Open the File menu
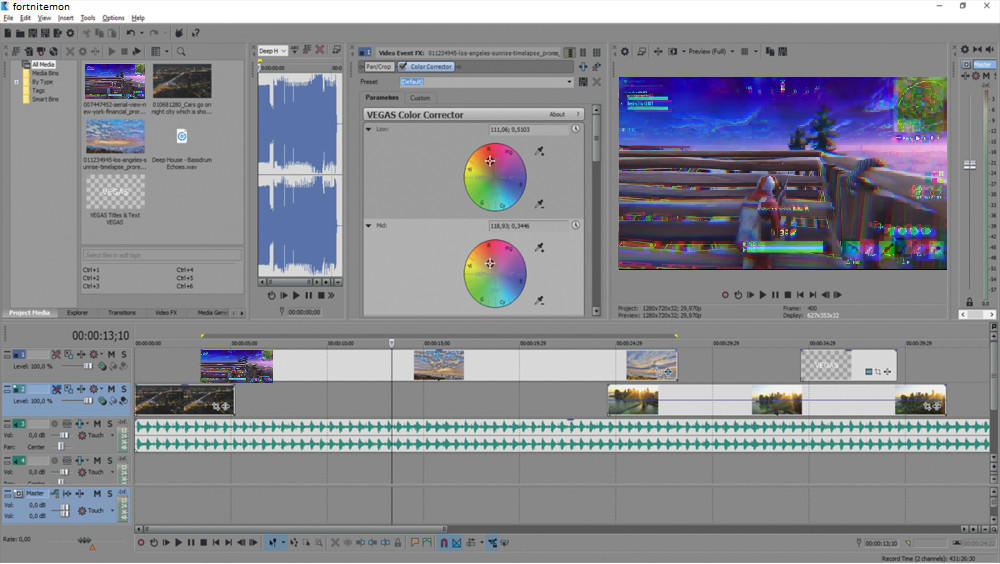 8,18
